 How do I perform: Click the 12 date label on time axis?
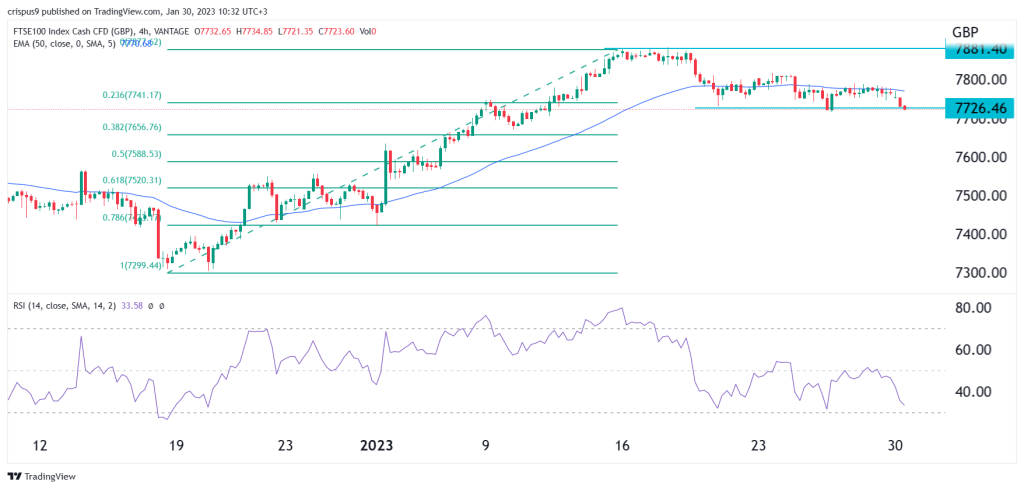click(40, 447)
